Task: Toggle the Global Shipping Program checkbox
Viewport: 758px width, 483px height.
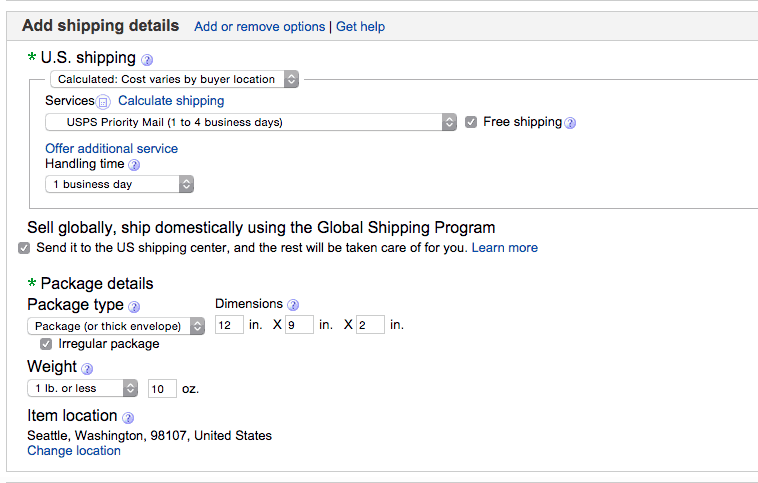Action: tap(24, 248)
